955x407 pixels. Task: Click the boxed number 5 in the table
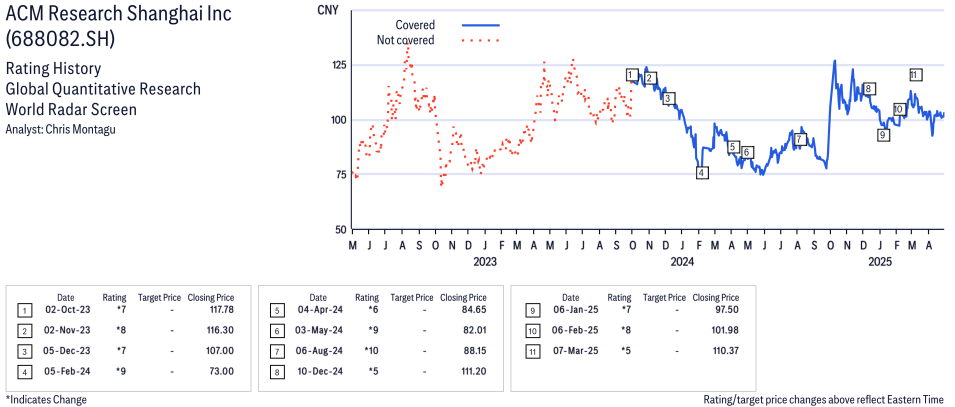point(277,311)
